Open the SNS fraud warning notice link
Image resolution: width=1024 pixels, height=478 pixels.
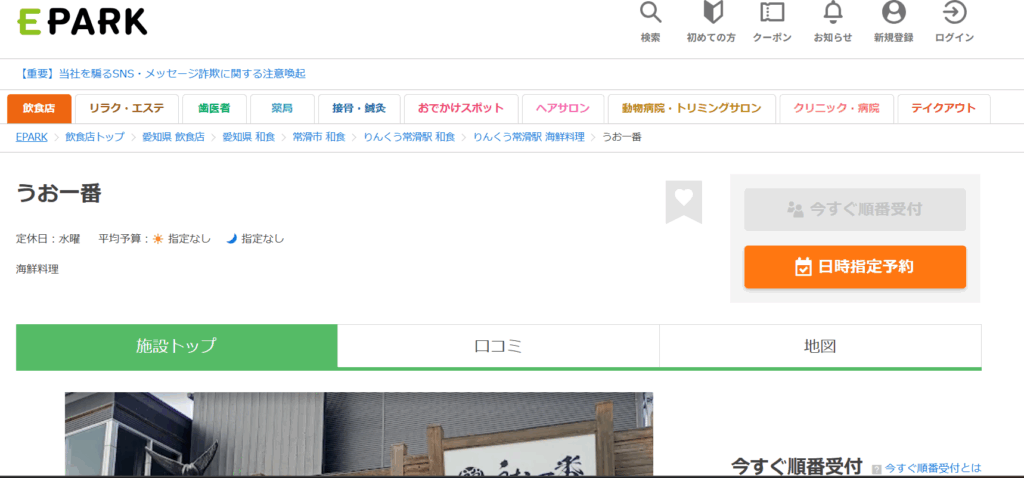[x=161, y=74]
